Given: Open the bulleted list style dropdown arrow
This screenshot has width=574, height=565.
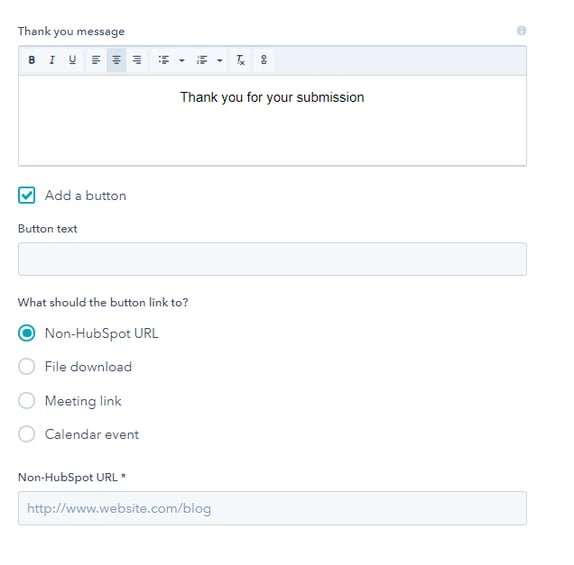Looking at the screenshot, I should click(182, 60).
